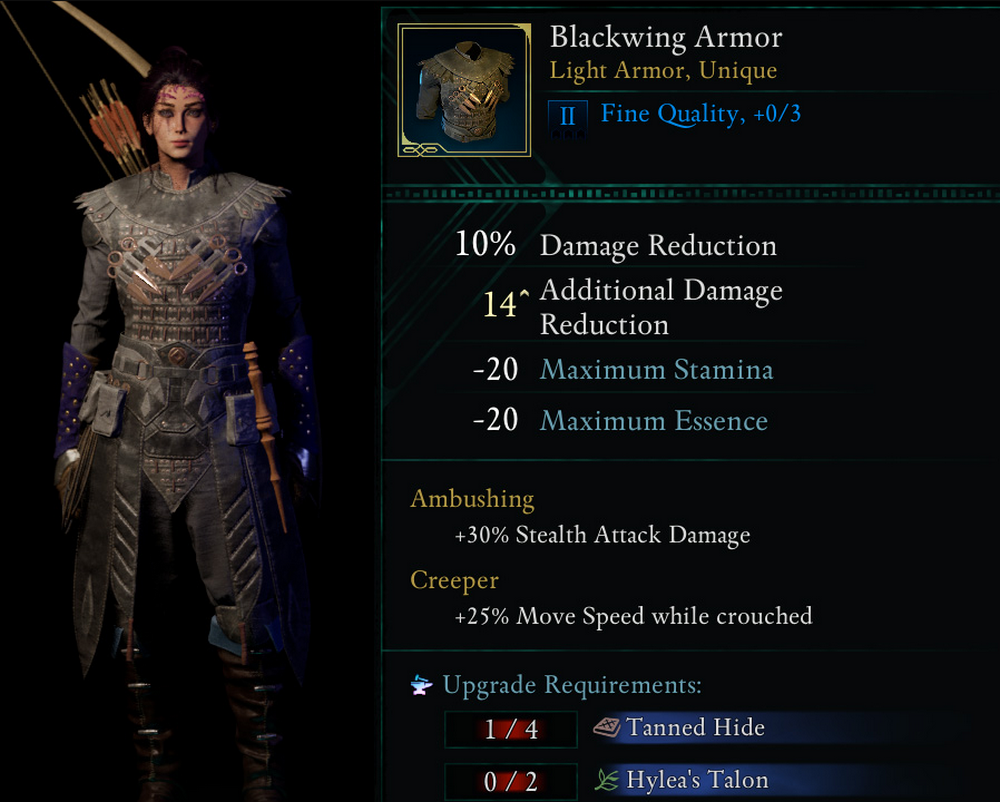The height and width of the screenshot is (802, 1000).
Task: Click the Hylea's Talon leaf icon
Action: point(607,780)
